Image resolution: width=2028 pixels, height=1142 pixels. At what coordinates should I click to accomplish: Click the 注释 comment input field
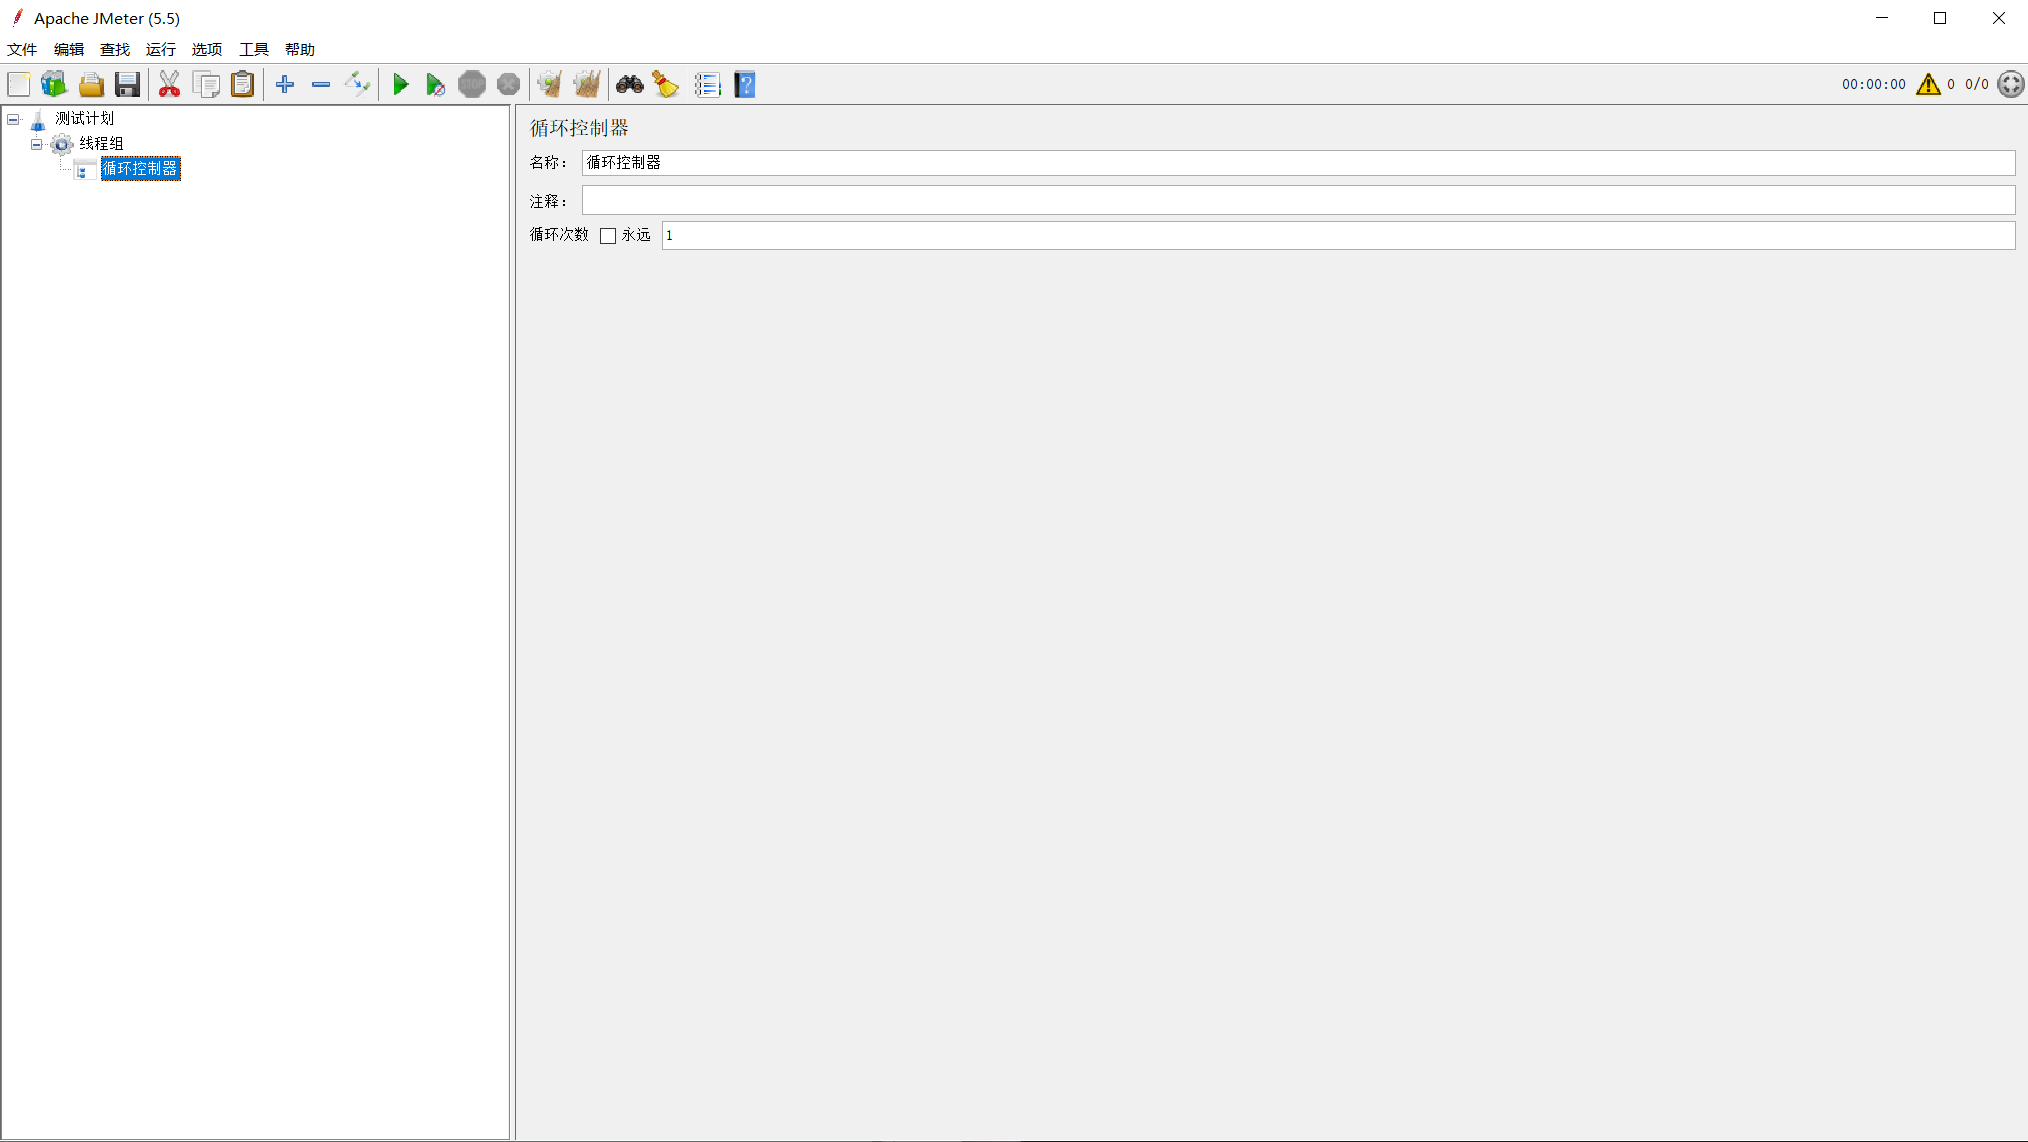coord(1298,201)
